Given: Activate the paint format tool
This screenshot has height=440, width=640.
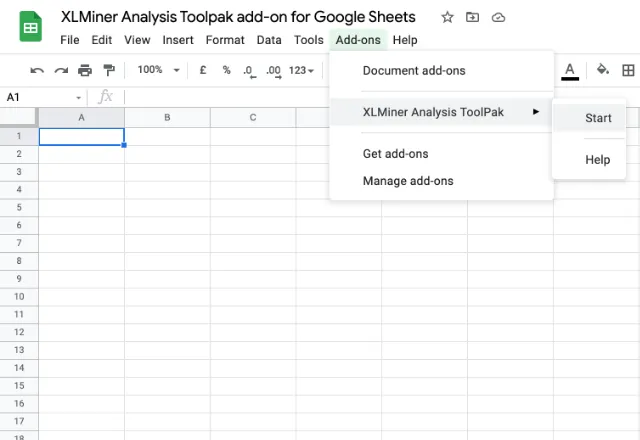Looking at the screenshot, I should click(x=109, y=70).
